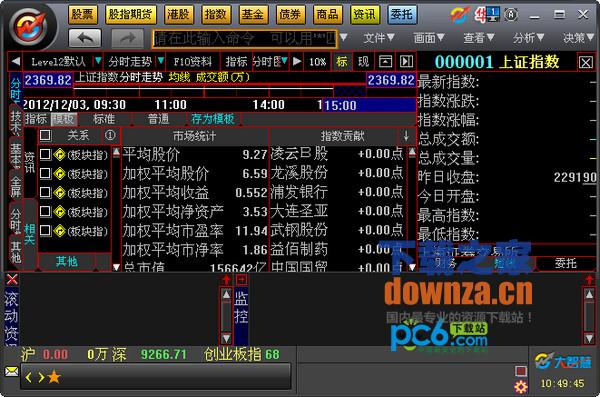Click the yellow flower icon at bottom right
This screenshot has width=600, height=397.
tap(520, 387)
